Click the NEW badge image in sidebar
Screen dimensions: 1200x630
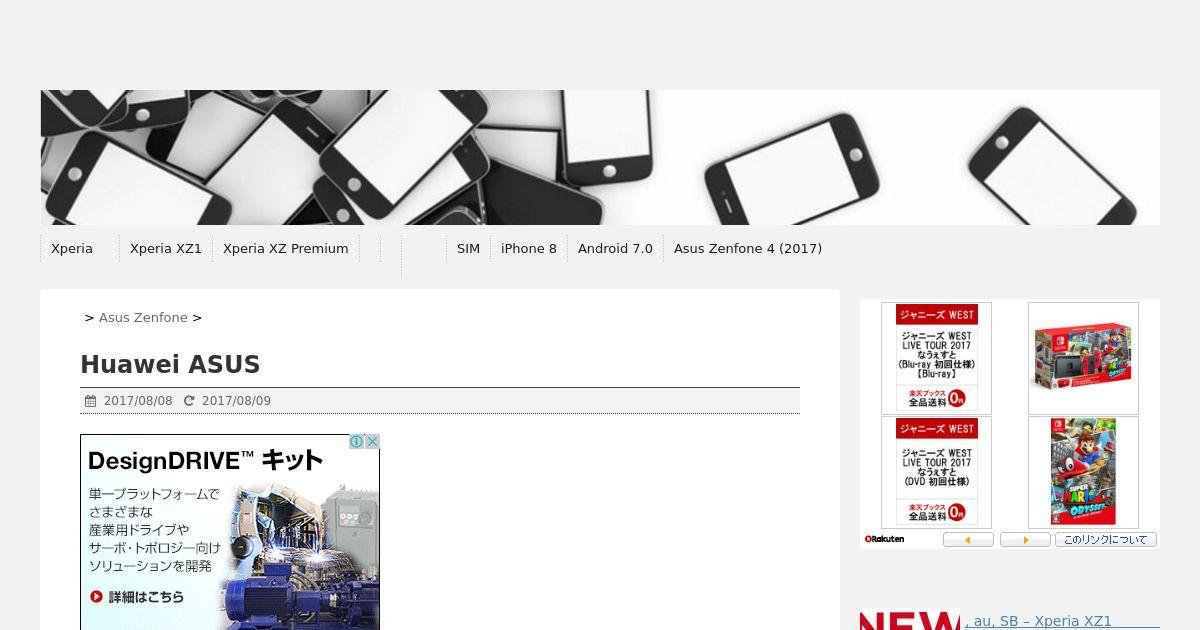point(910,620)
